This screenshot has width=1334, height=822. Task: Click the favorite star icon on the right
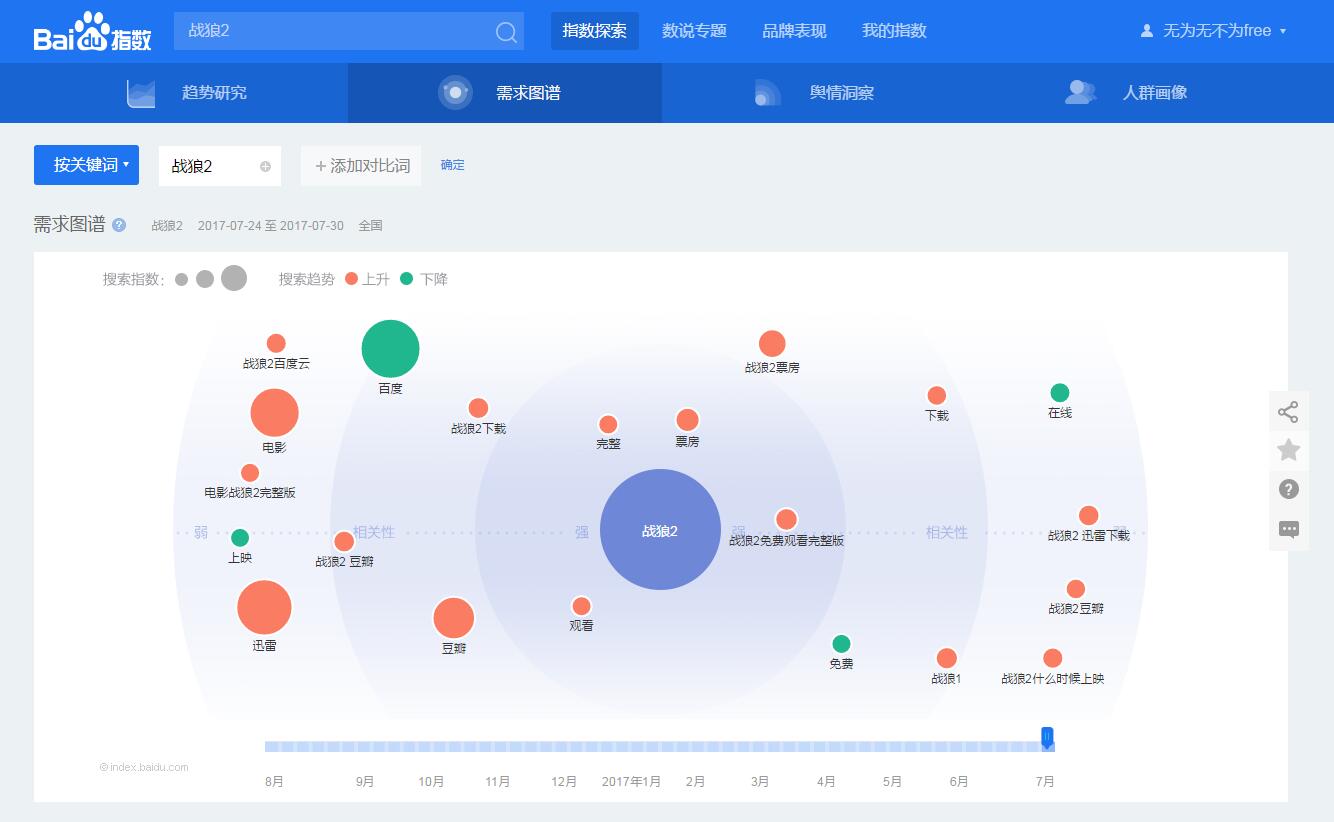pyautogui.click(x=1288, y=450)
